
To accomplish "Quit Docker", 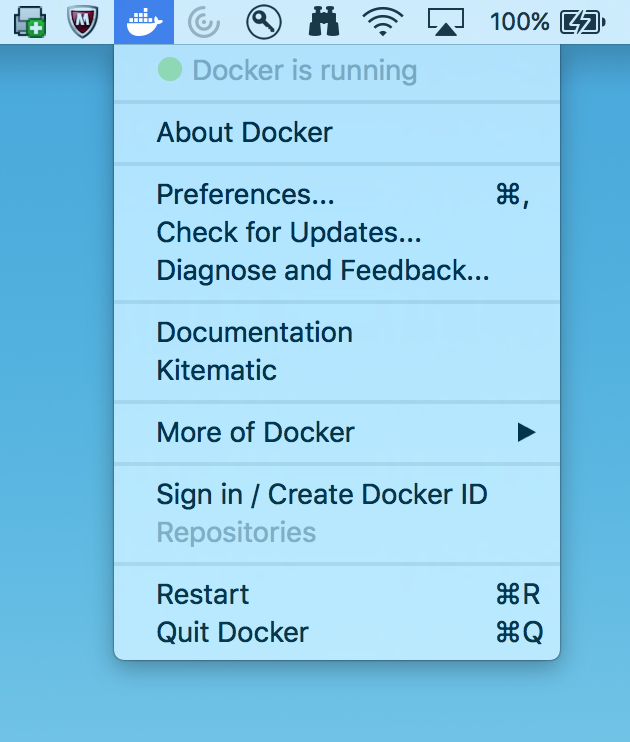I will (x=233, y=632).
